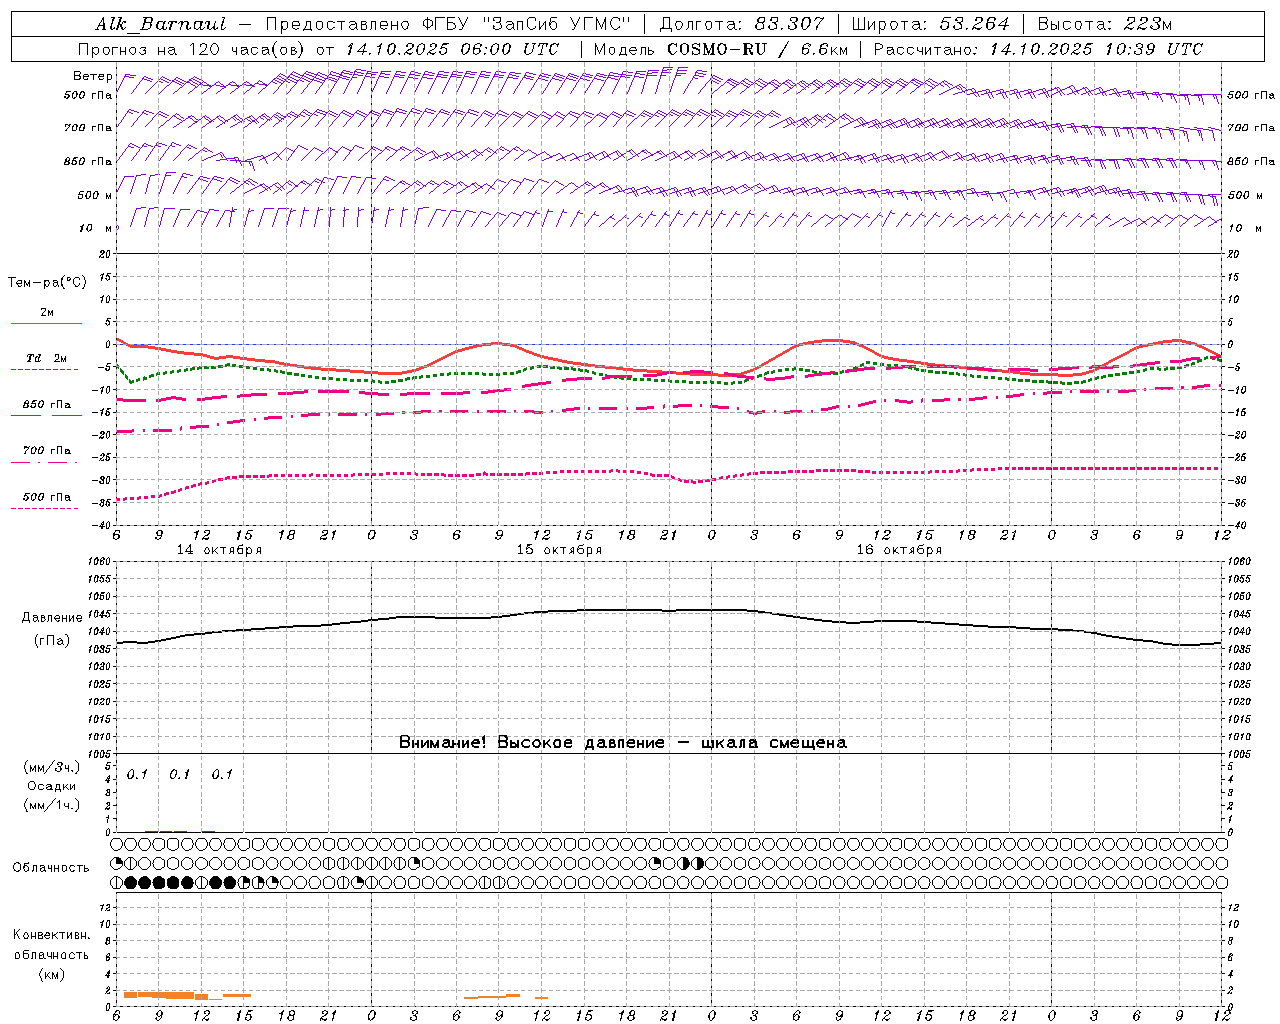The width and height of the screenshot is (1280, 1024).
Task: Click the 'Осадки' precipitation label
Action: click(52, 786)
